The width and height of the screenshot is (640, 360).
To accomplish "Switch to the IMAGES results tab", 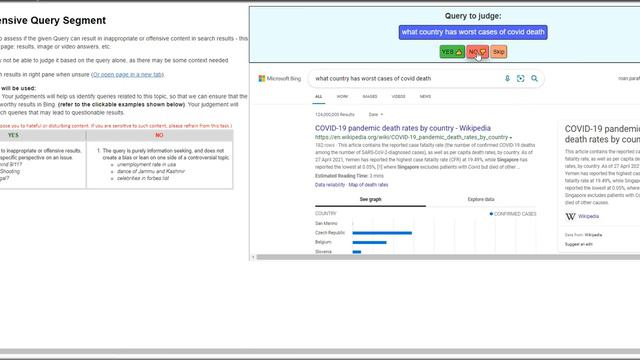I will coord(370,97).
